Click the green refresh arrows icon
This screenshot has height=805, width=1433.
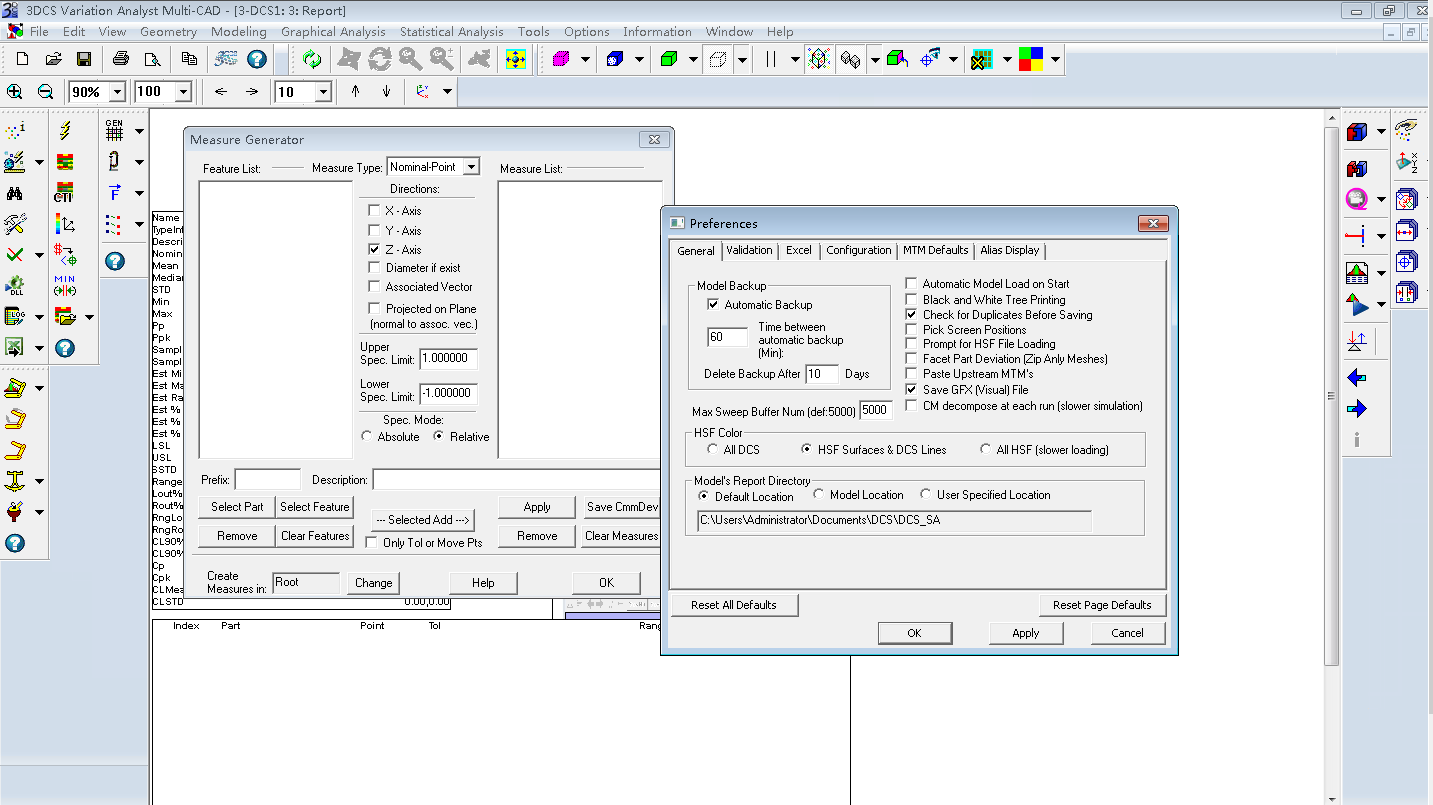click(x=312, y=60)
